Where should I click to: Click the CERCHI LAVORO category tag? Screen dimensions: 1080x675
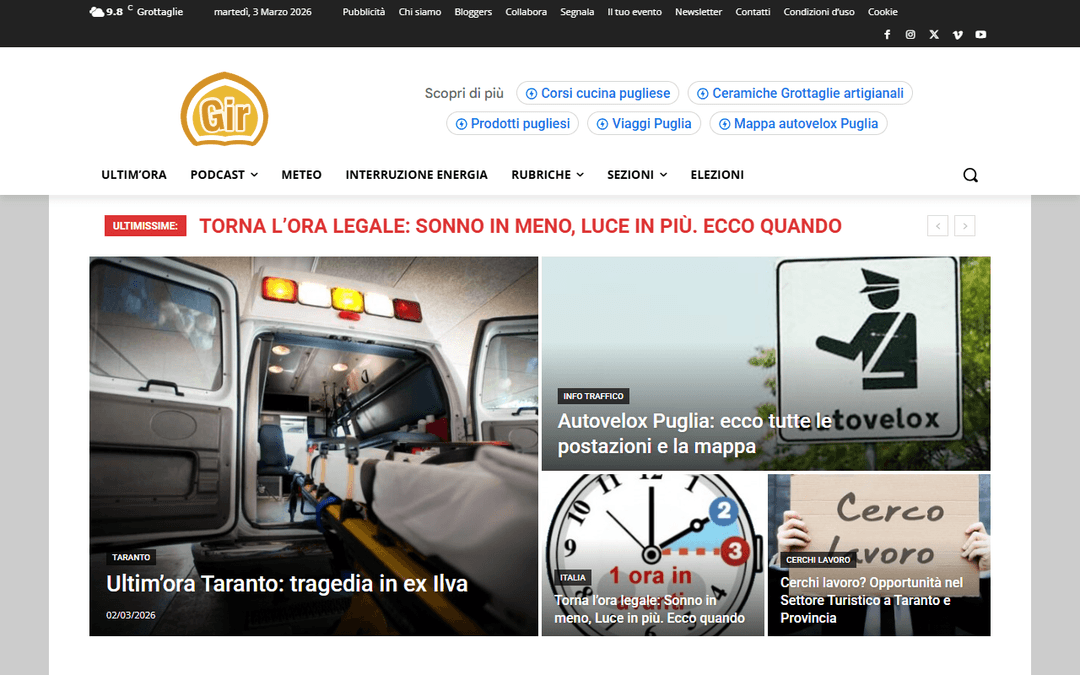(818, 560)
